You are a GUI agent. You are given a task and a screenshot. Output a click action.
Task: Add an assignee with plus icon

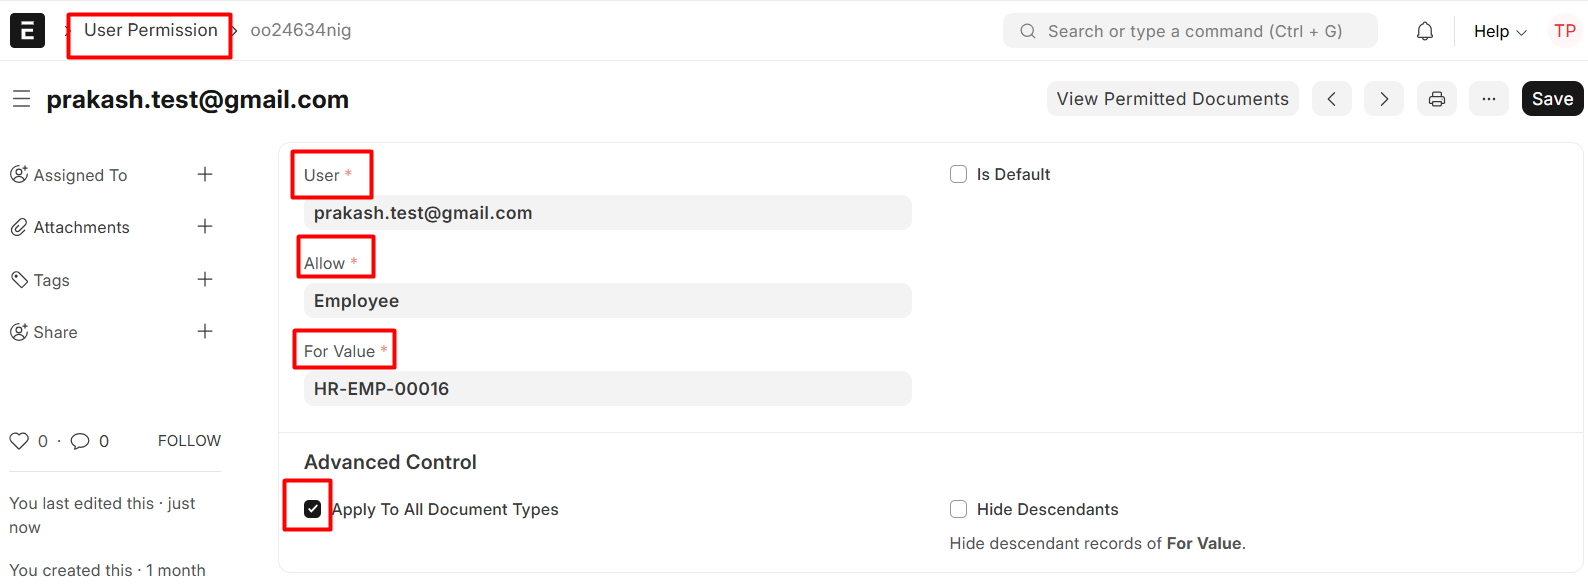click(205, 175)
